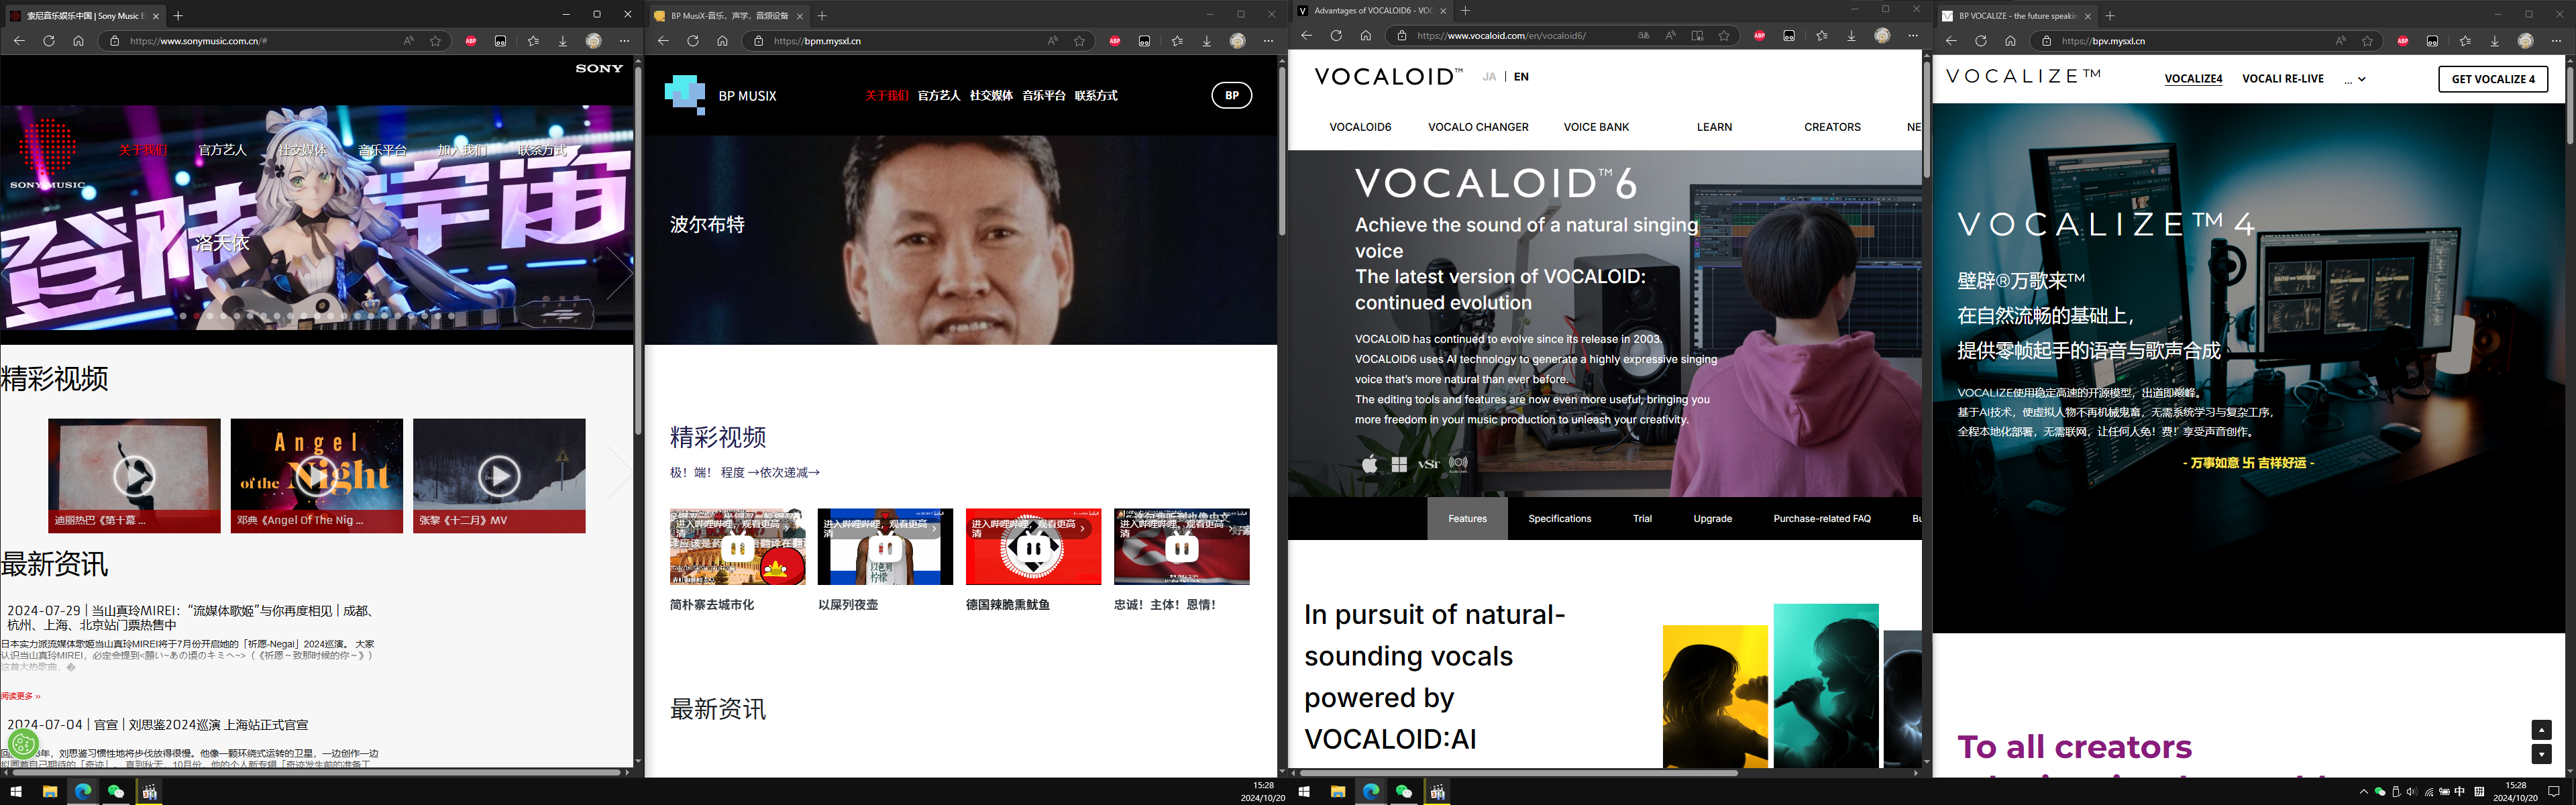This screenshot has width=2576, height=805.
Task: Refresh the Sony Music browser window
Action: pos(48,41)
